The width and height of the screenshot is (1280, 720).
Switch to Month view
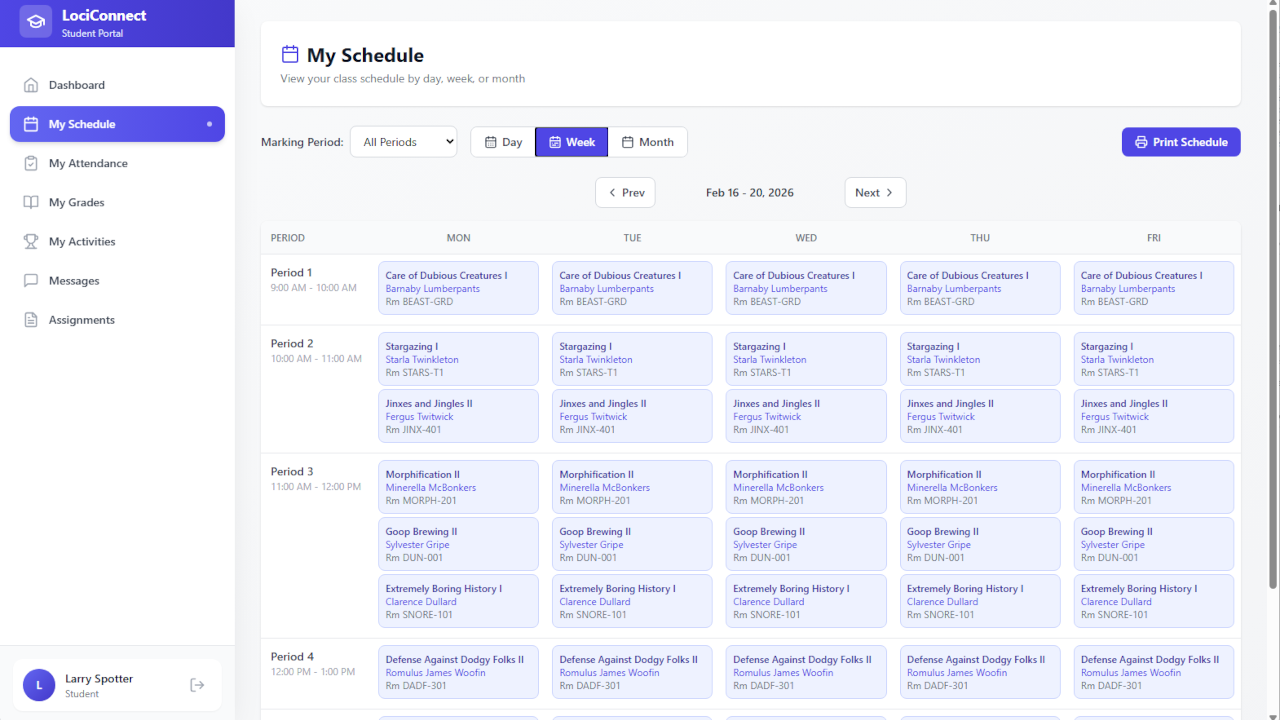[647, 142]
